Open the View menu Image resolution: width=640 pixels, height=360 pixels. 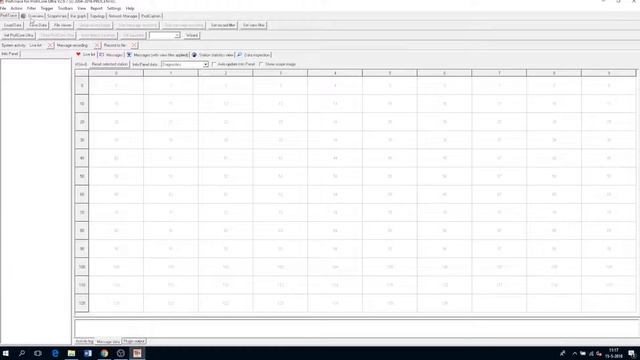tap(82, 8)
